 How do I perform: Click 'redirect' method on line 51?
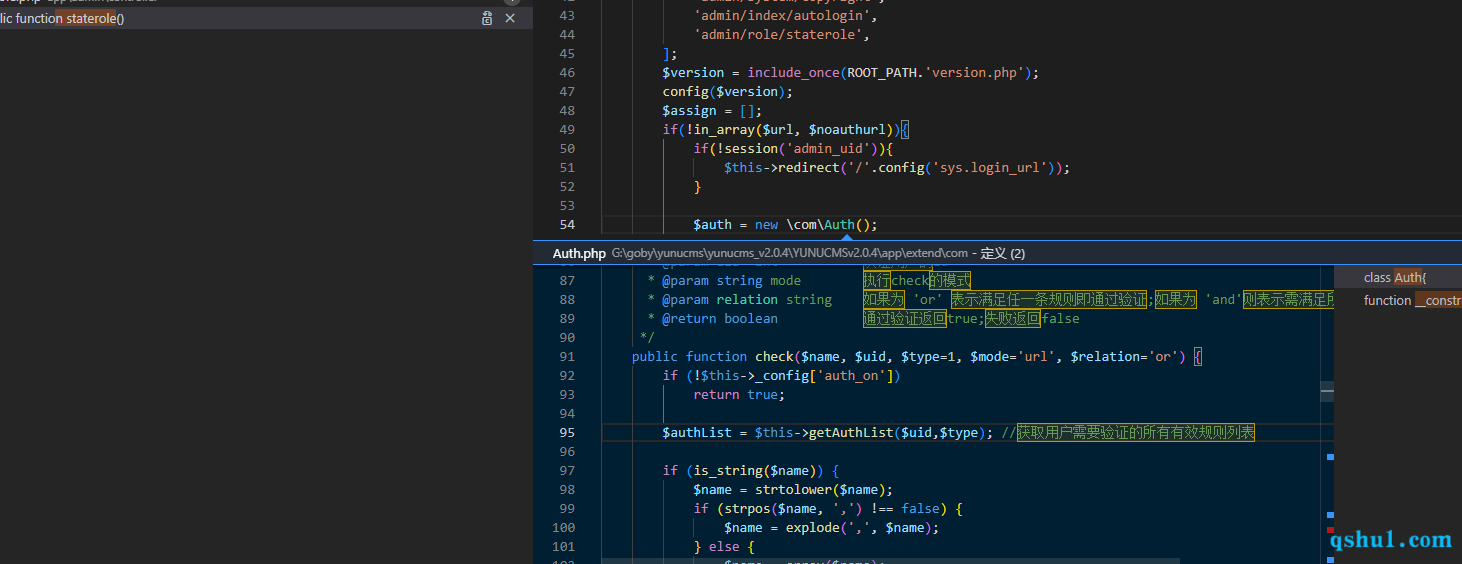click(x=809, y=167)
